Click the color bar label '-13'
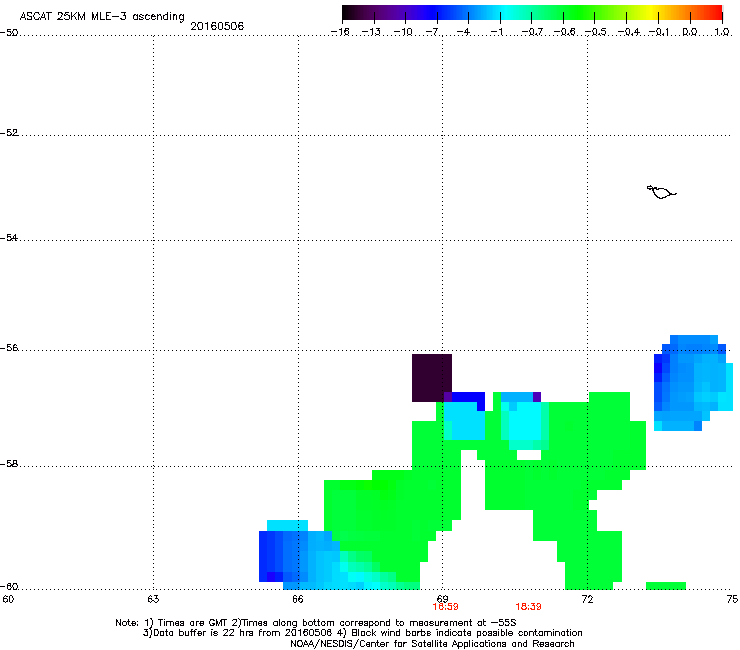This screenshot has width=740, height=650. (371, 32)
